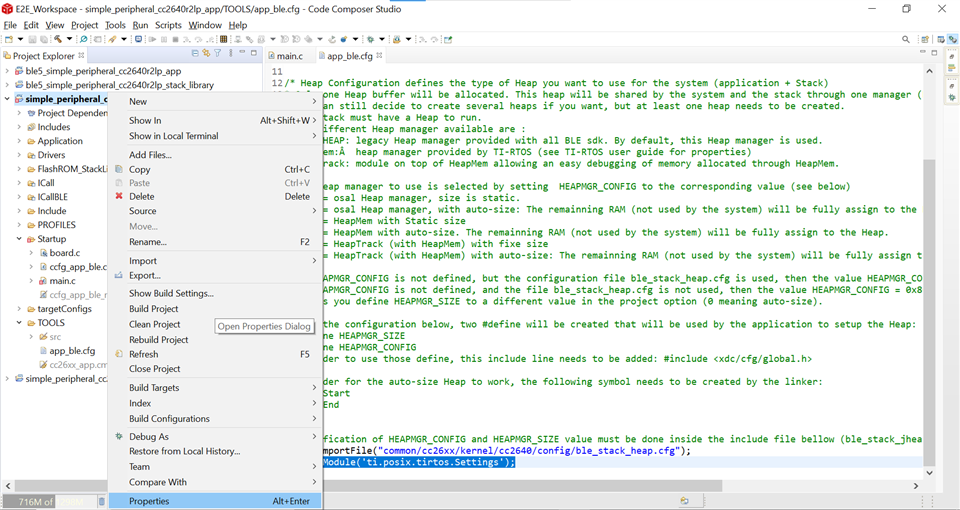Click the blue monitor debug icon
Viewport: 960px width, 510px height.
click(x=138, y=39)
